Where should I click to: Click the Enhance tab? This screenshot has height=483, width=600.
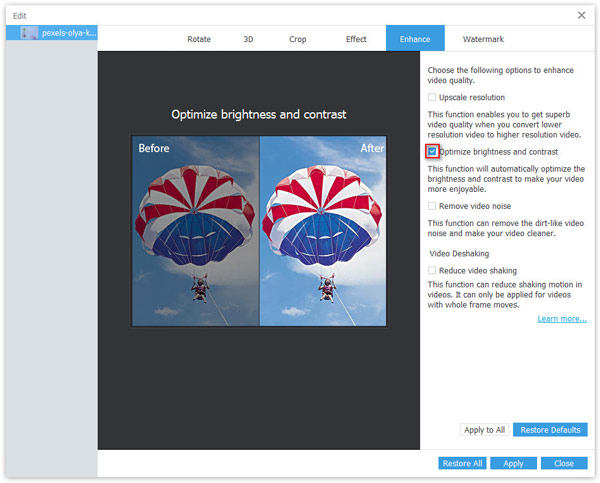click(415, 38)
